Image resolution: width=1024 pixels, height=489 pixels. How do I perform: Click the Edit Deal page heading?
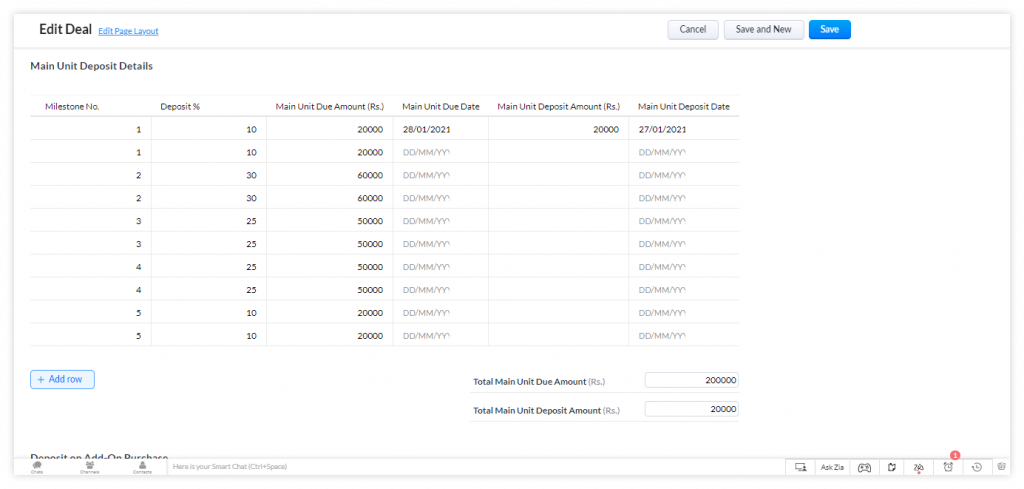point(65,29)
